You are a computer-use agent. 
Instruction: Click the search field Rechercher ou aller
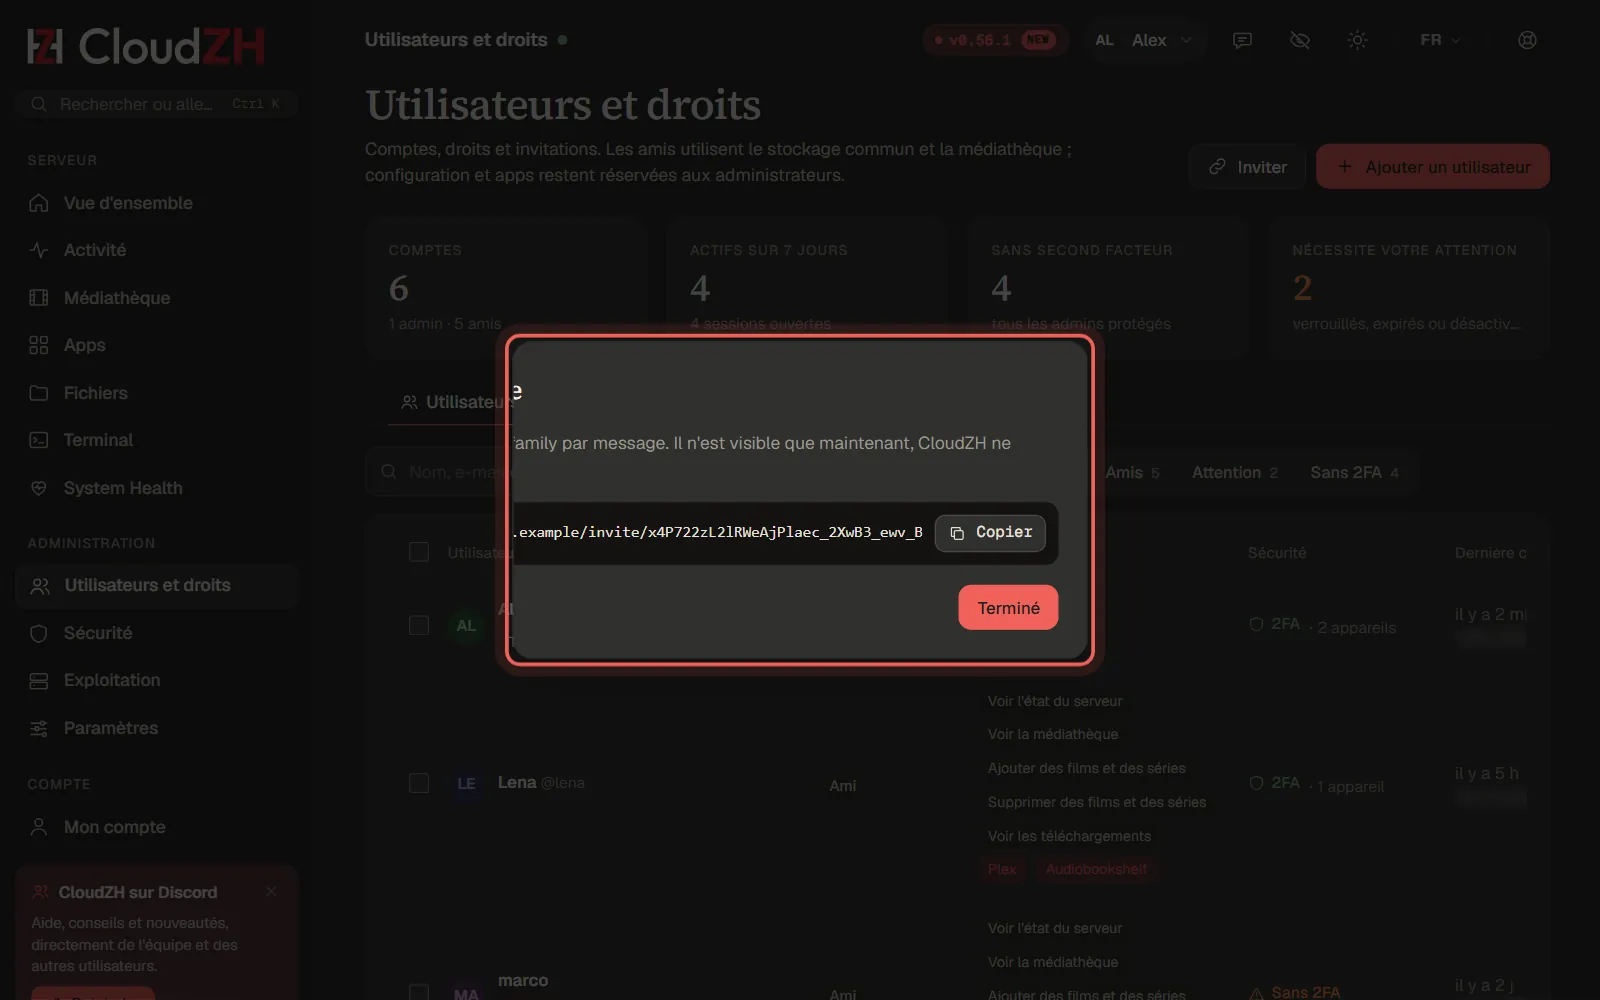coord(157,104)
